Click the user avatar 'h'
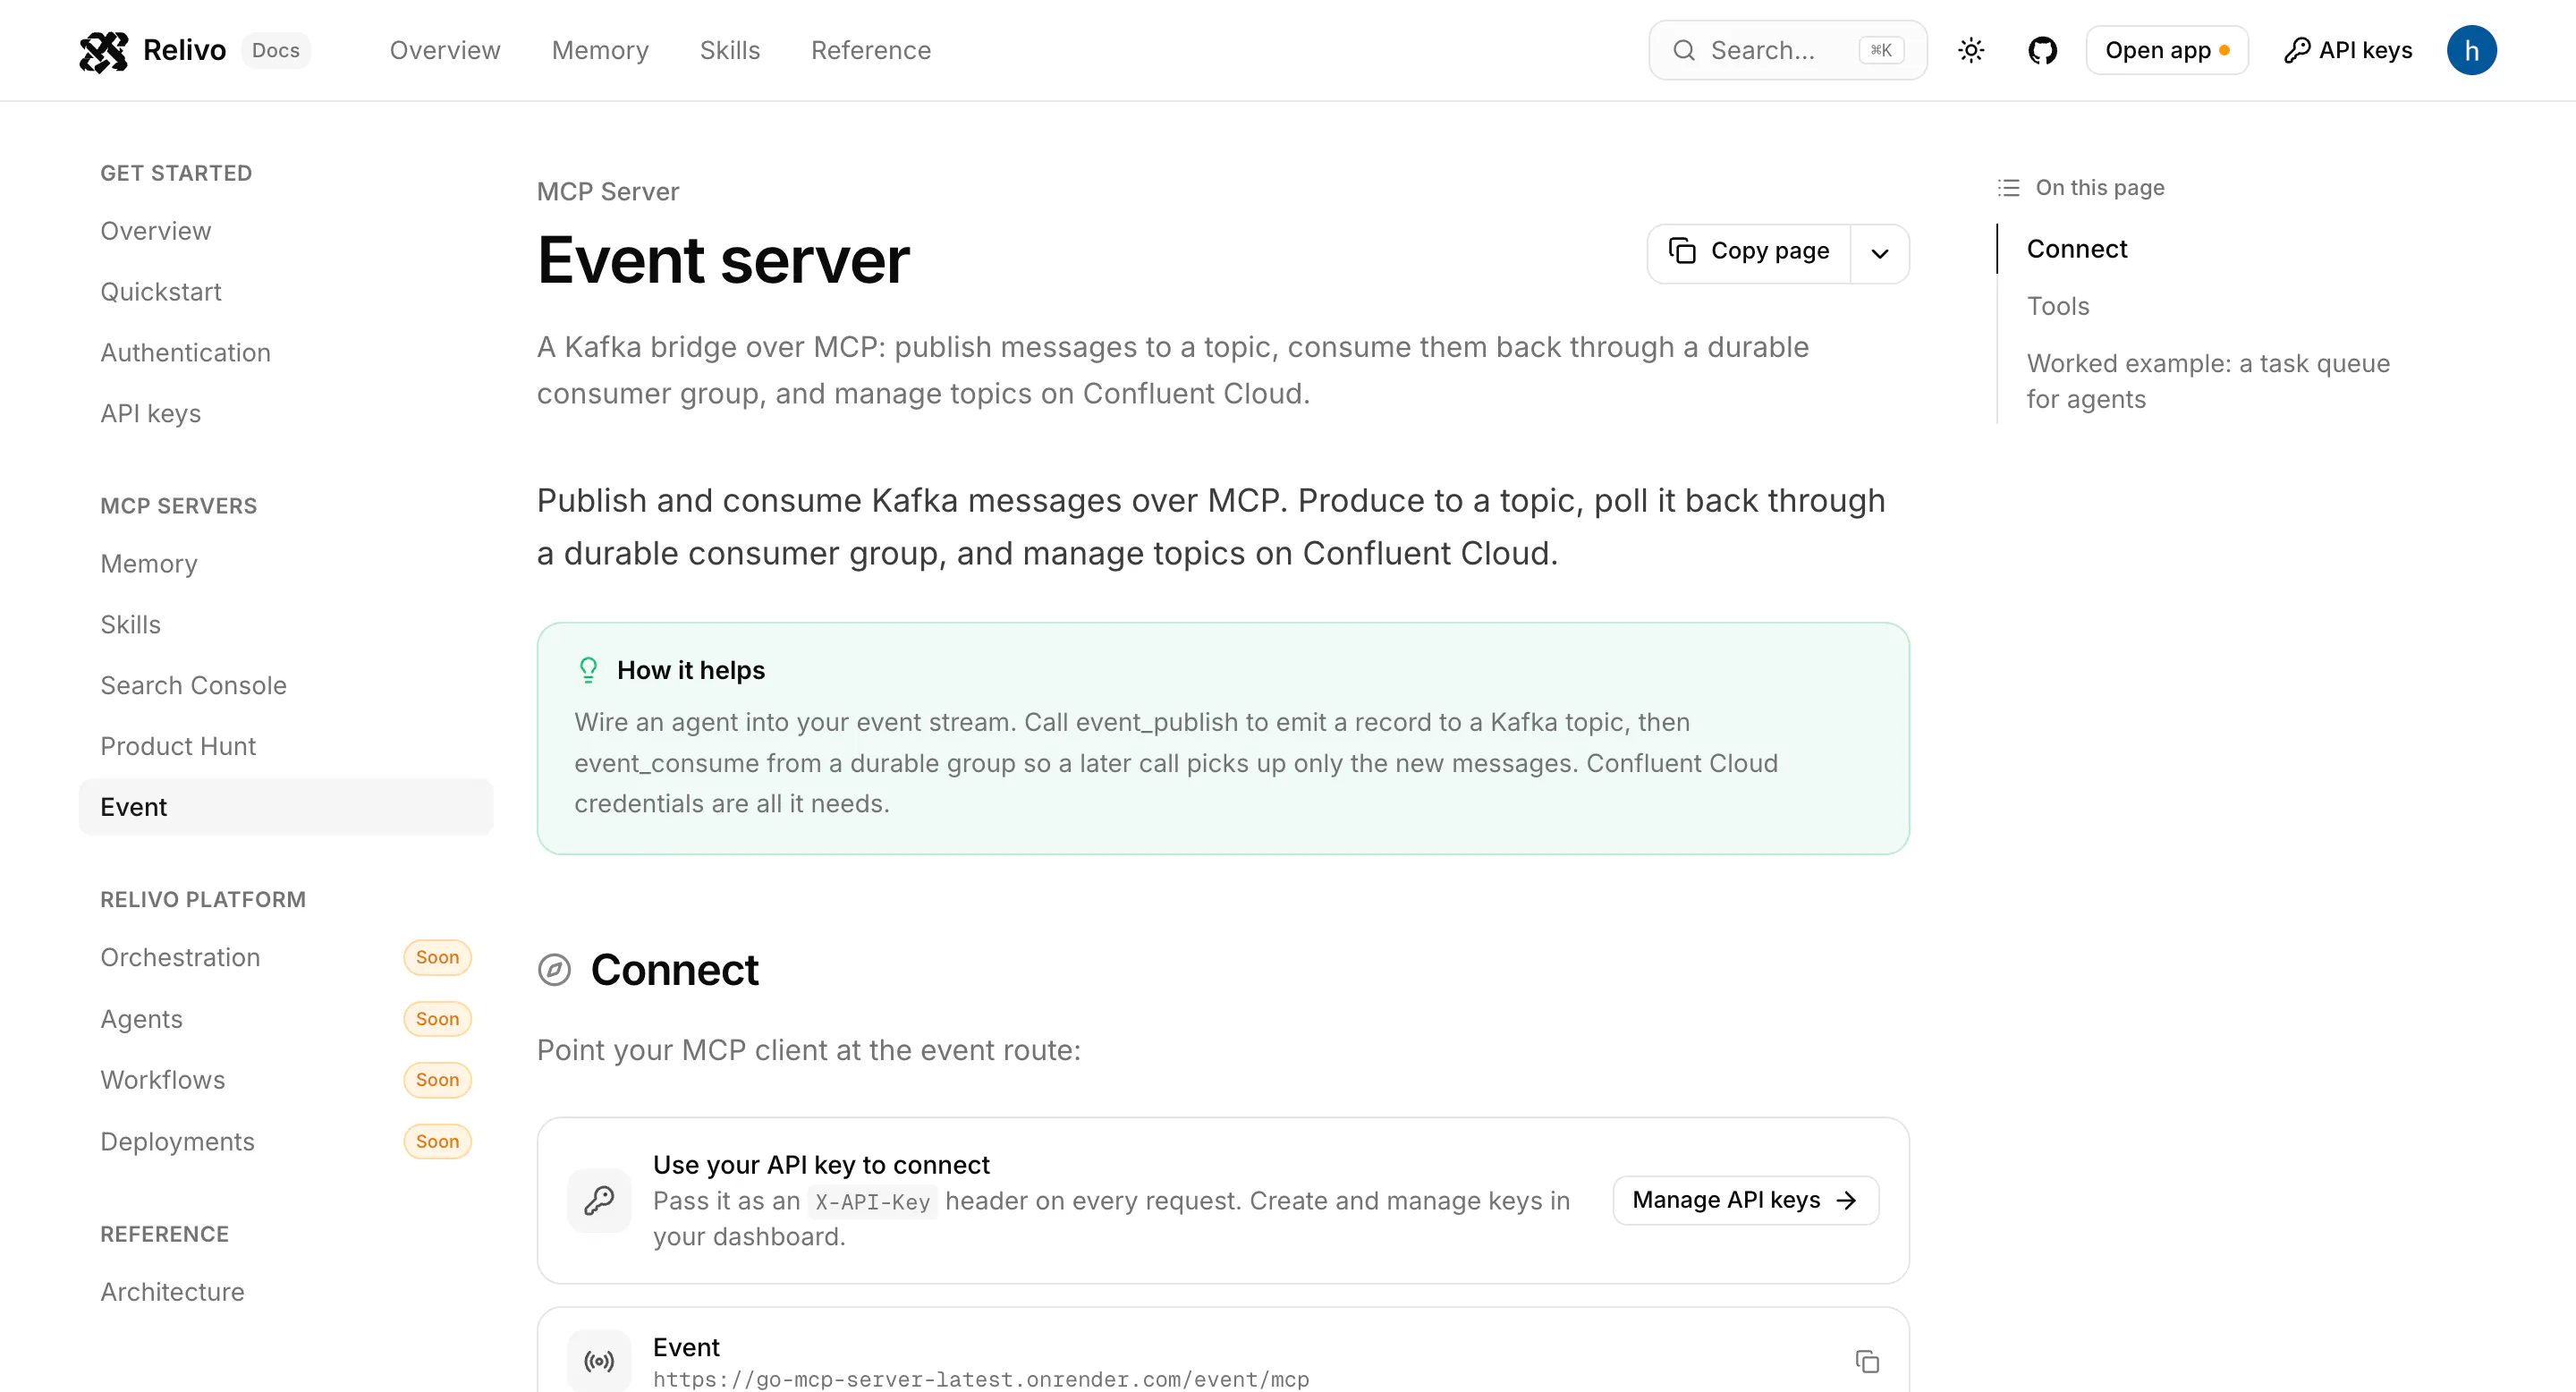This screenshot has height=1392, width=2576. tap(2471, 50)
